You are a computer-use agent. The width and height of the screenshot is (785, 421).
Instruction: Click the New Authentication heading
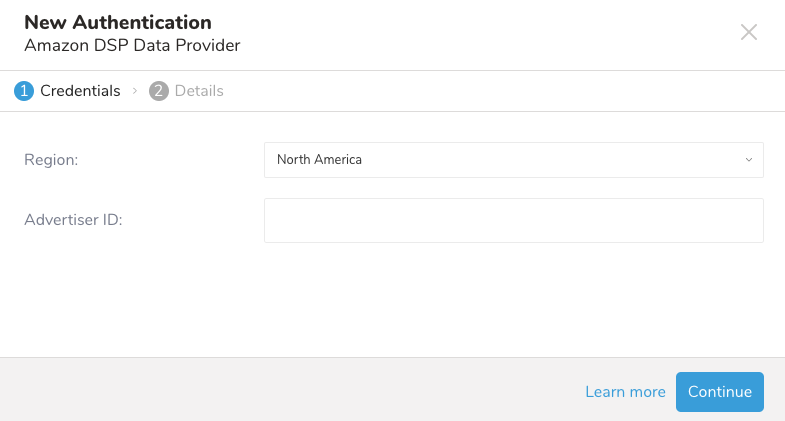pos(118,22)
